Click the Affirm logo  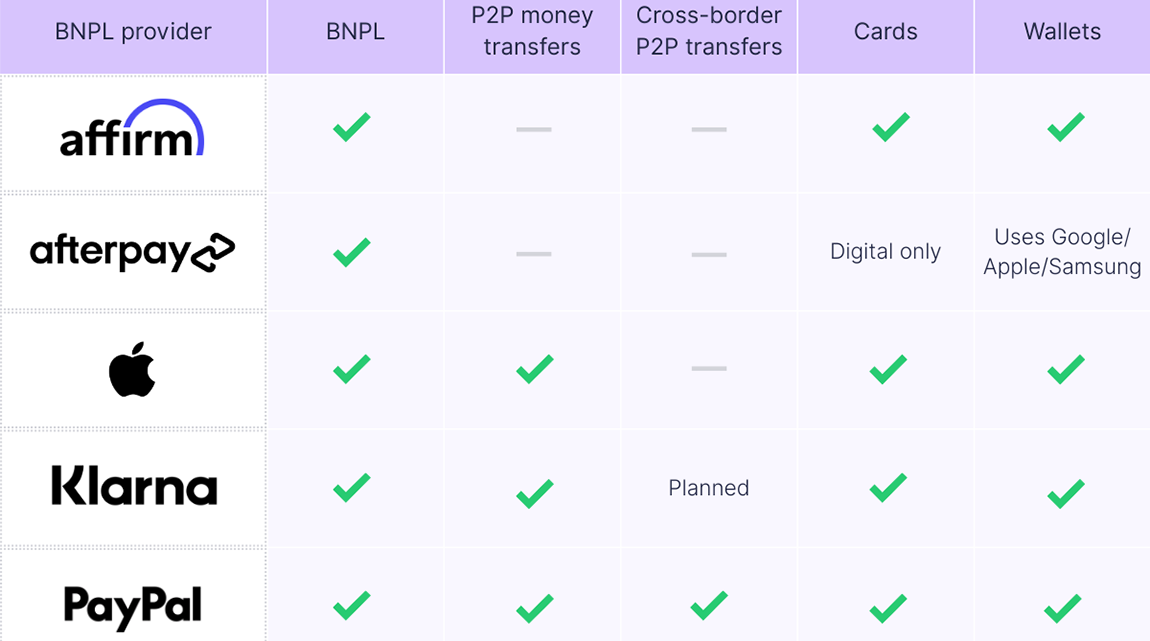coord(132,130)
